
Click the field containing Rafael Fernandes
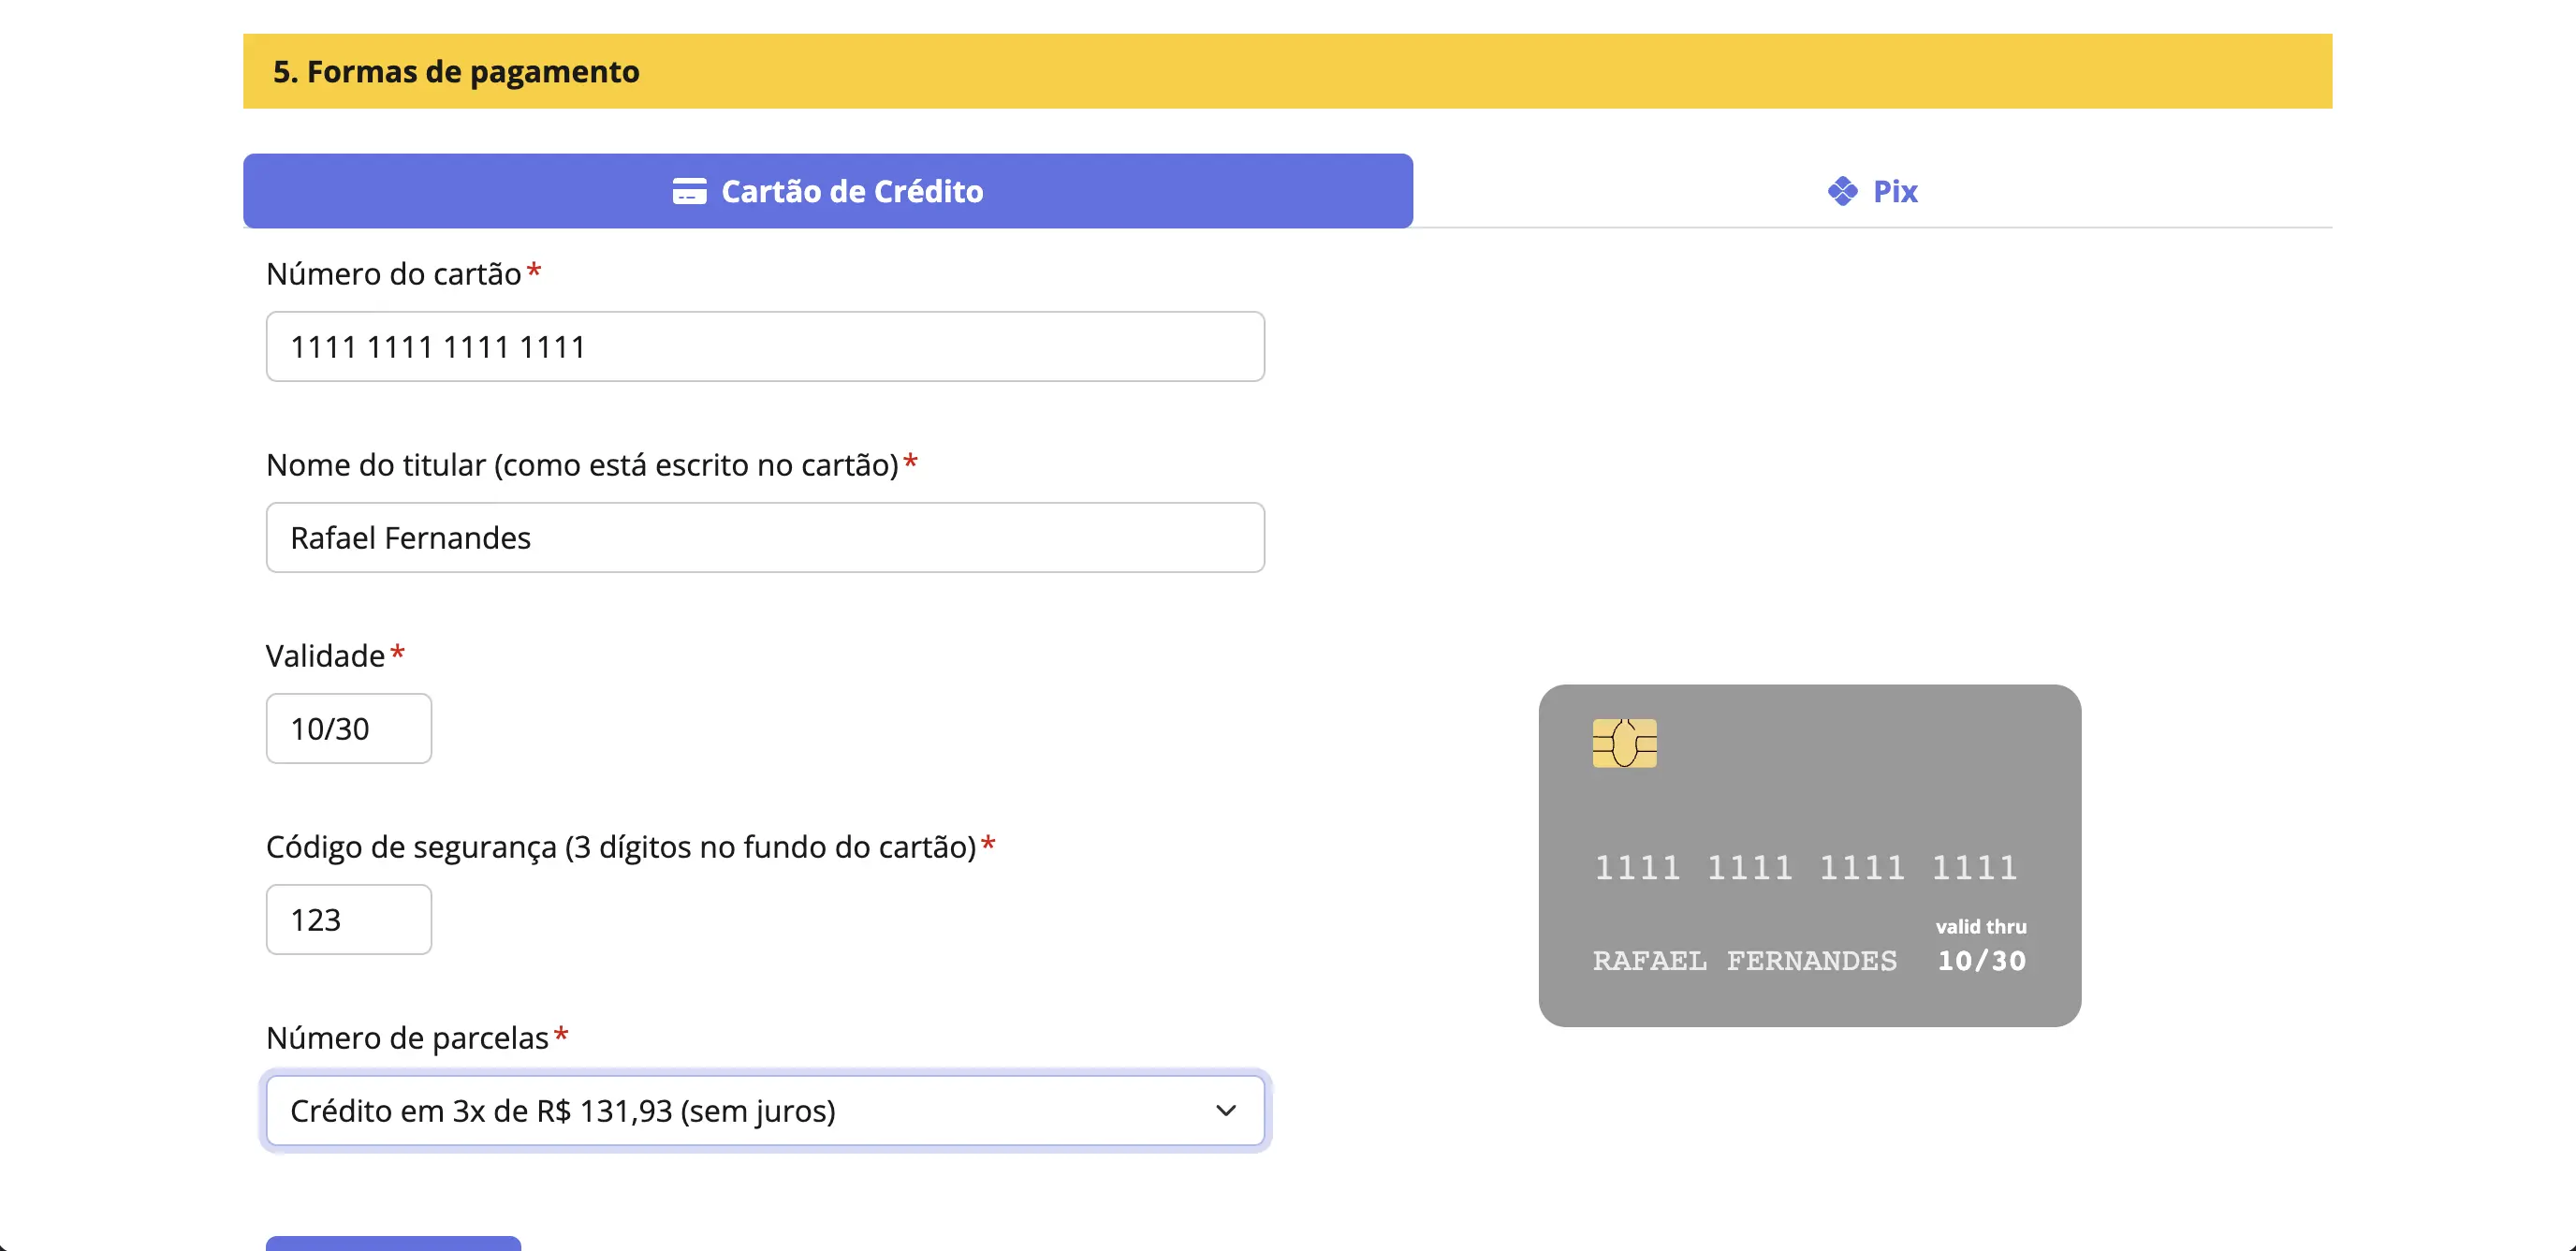pos(765,537)
